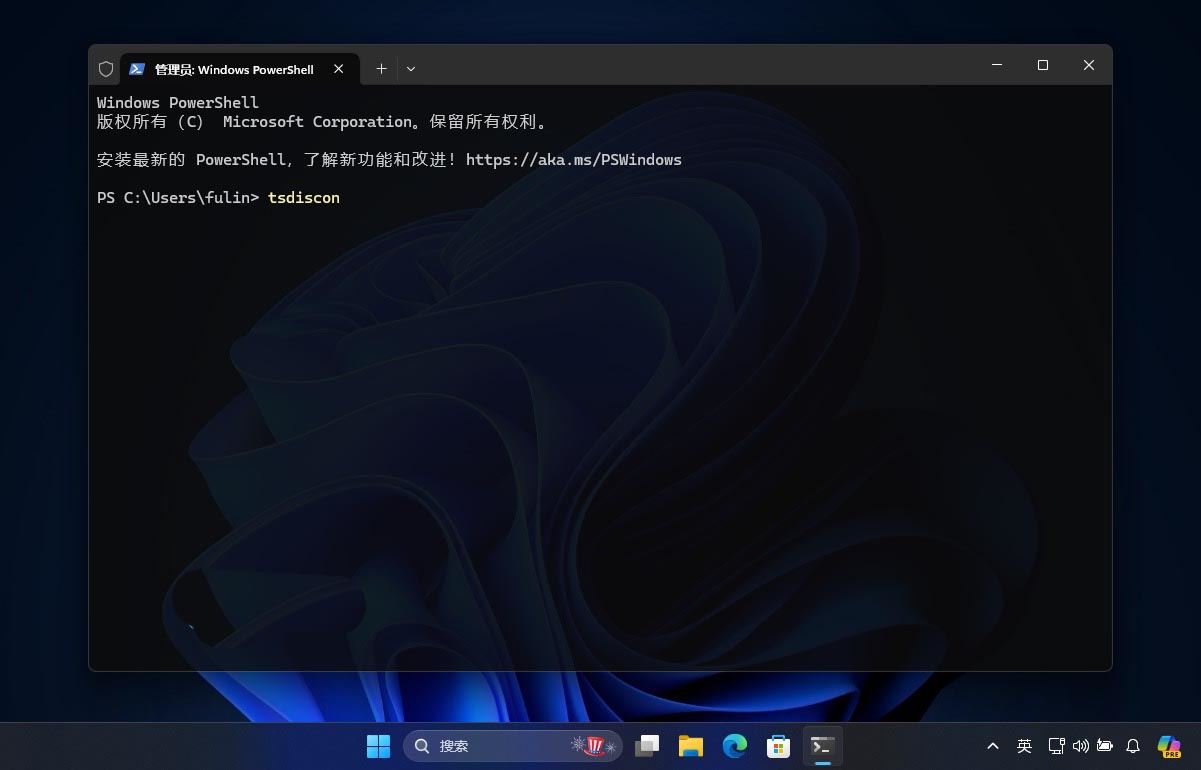Open the Copilot preview icon
The width and height of the screenshot is (1201, 770).
point(1169,746)
